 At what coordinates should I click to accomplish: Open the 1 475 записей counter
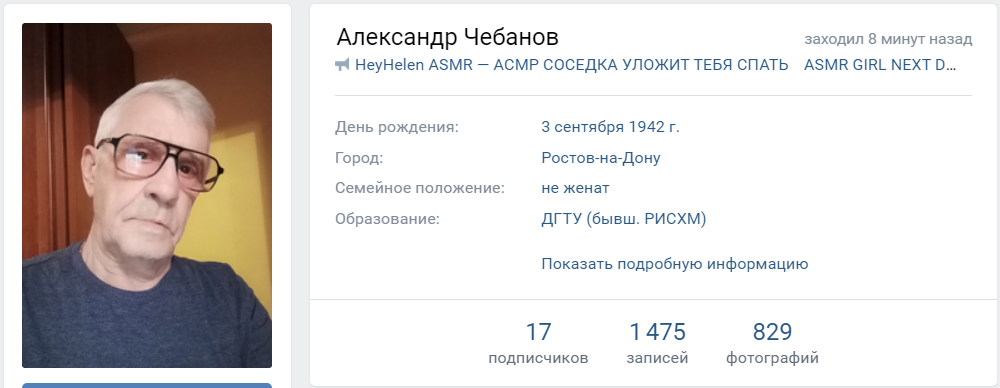click(658, 343)
